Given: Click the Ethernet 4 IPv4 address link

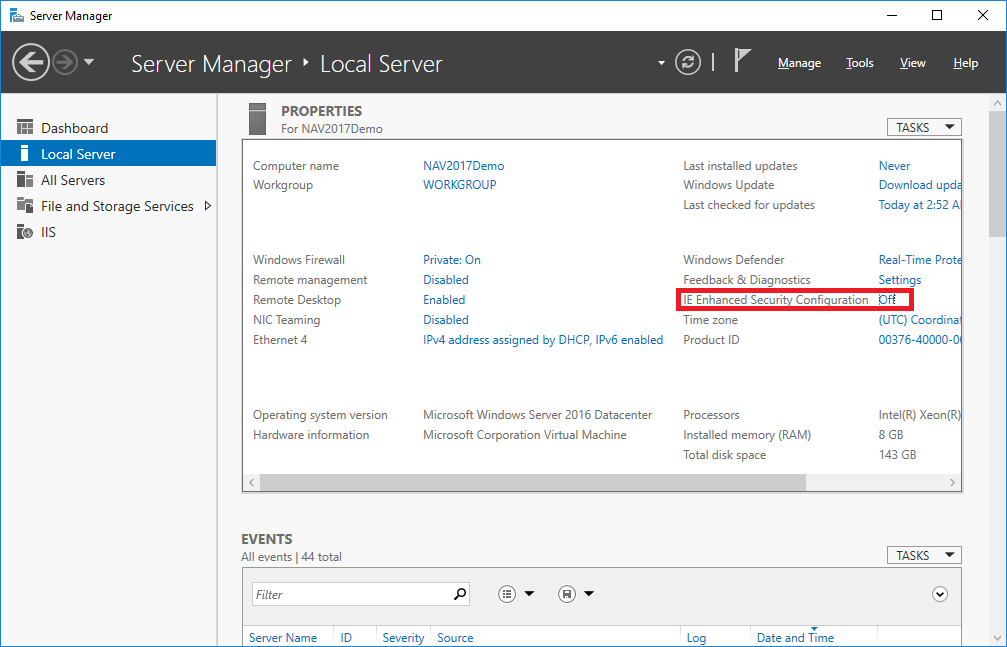Looking at the screenshot, I should [x=543, y=339].
